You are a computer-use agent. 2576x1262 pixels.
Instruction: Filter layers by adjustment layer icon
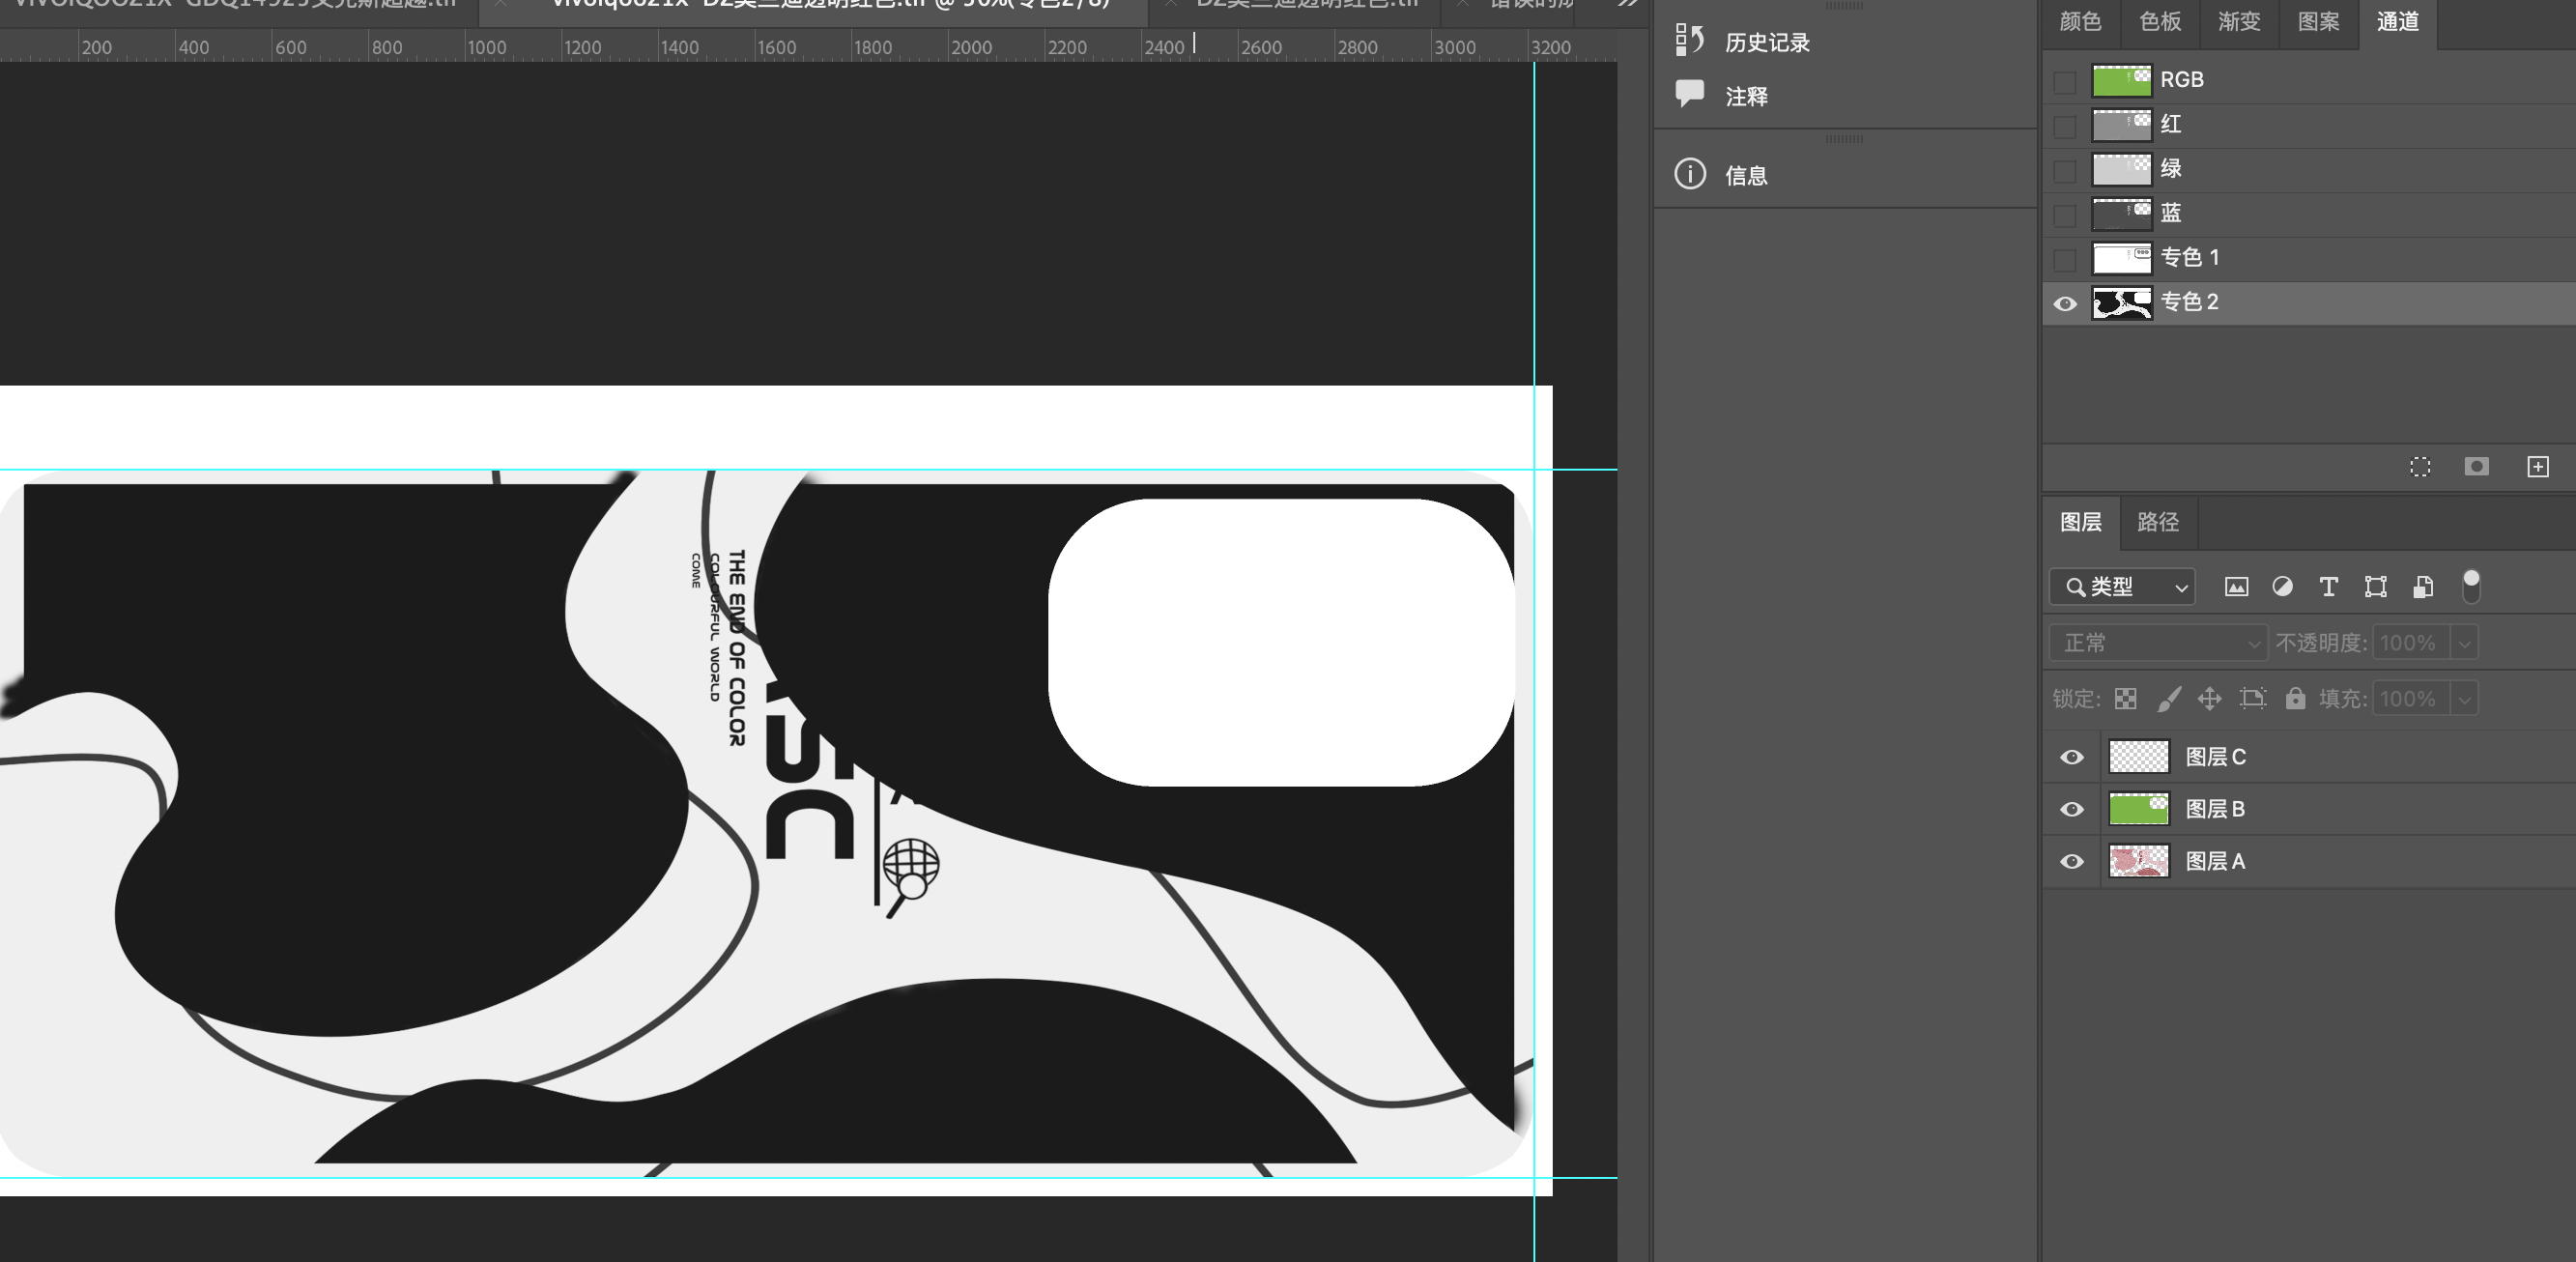[x=2282, y=587]
